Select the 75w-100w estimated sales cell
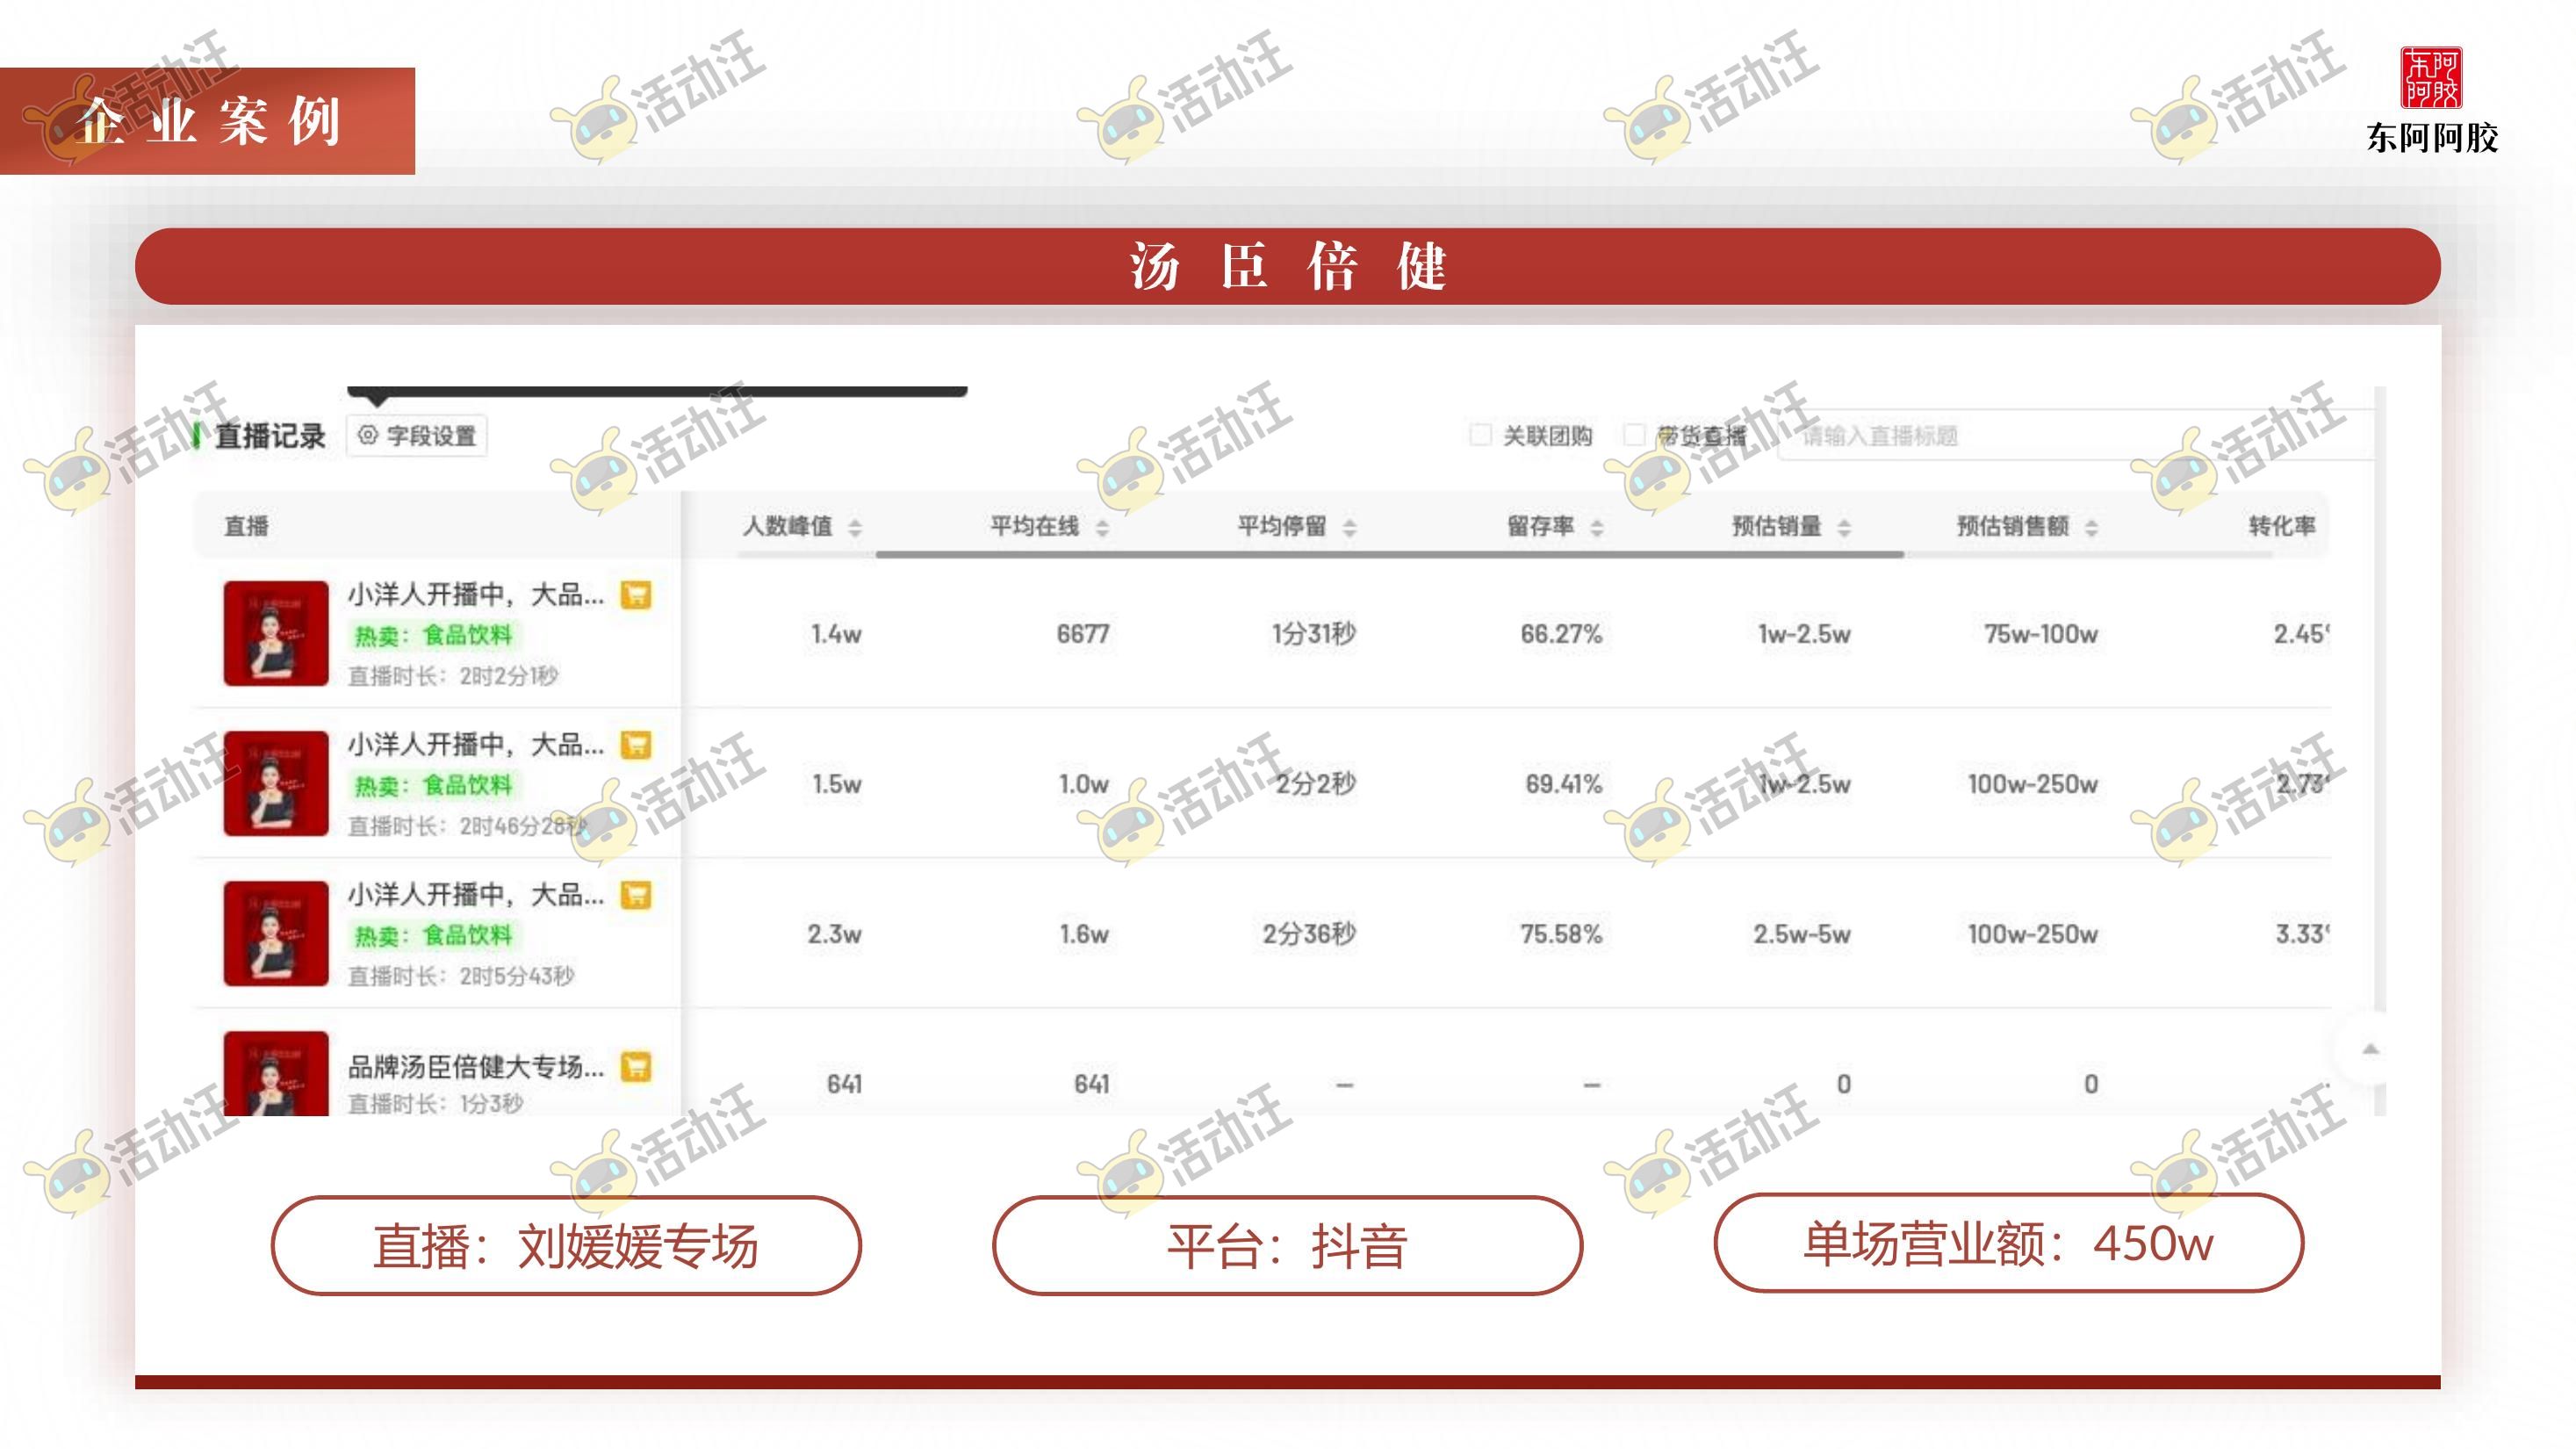The image size is (2576, 1449). [2041, 634]
